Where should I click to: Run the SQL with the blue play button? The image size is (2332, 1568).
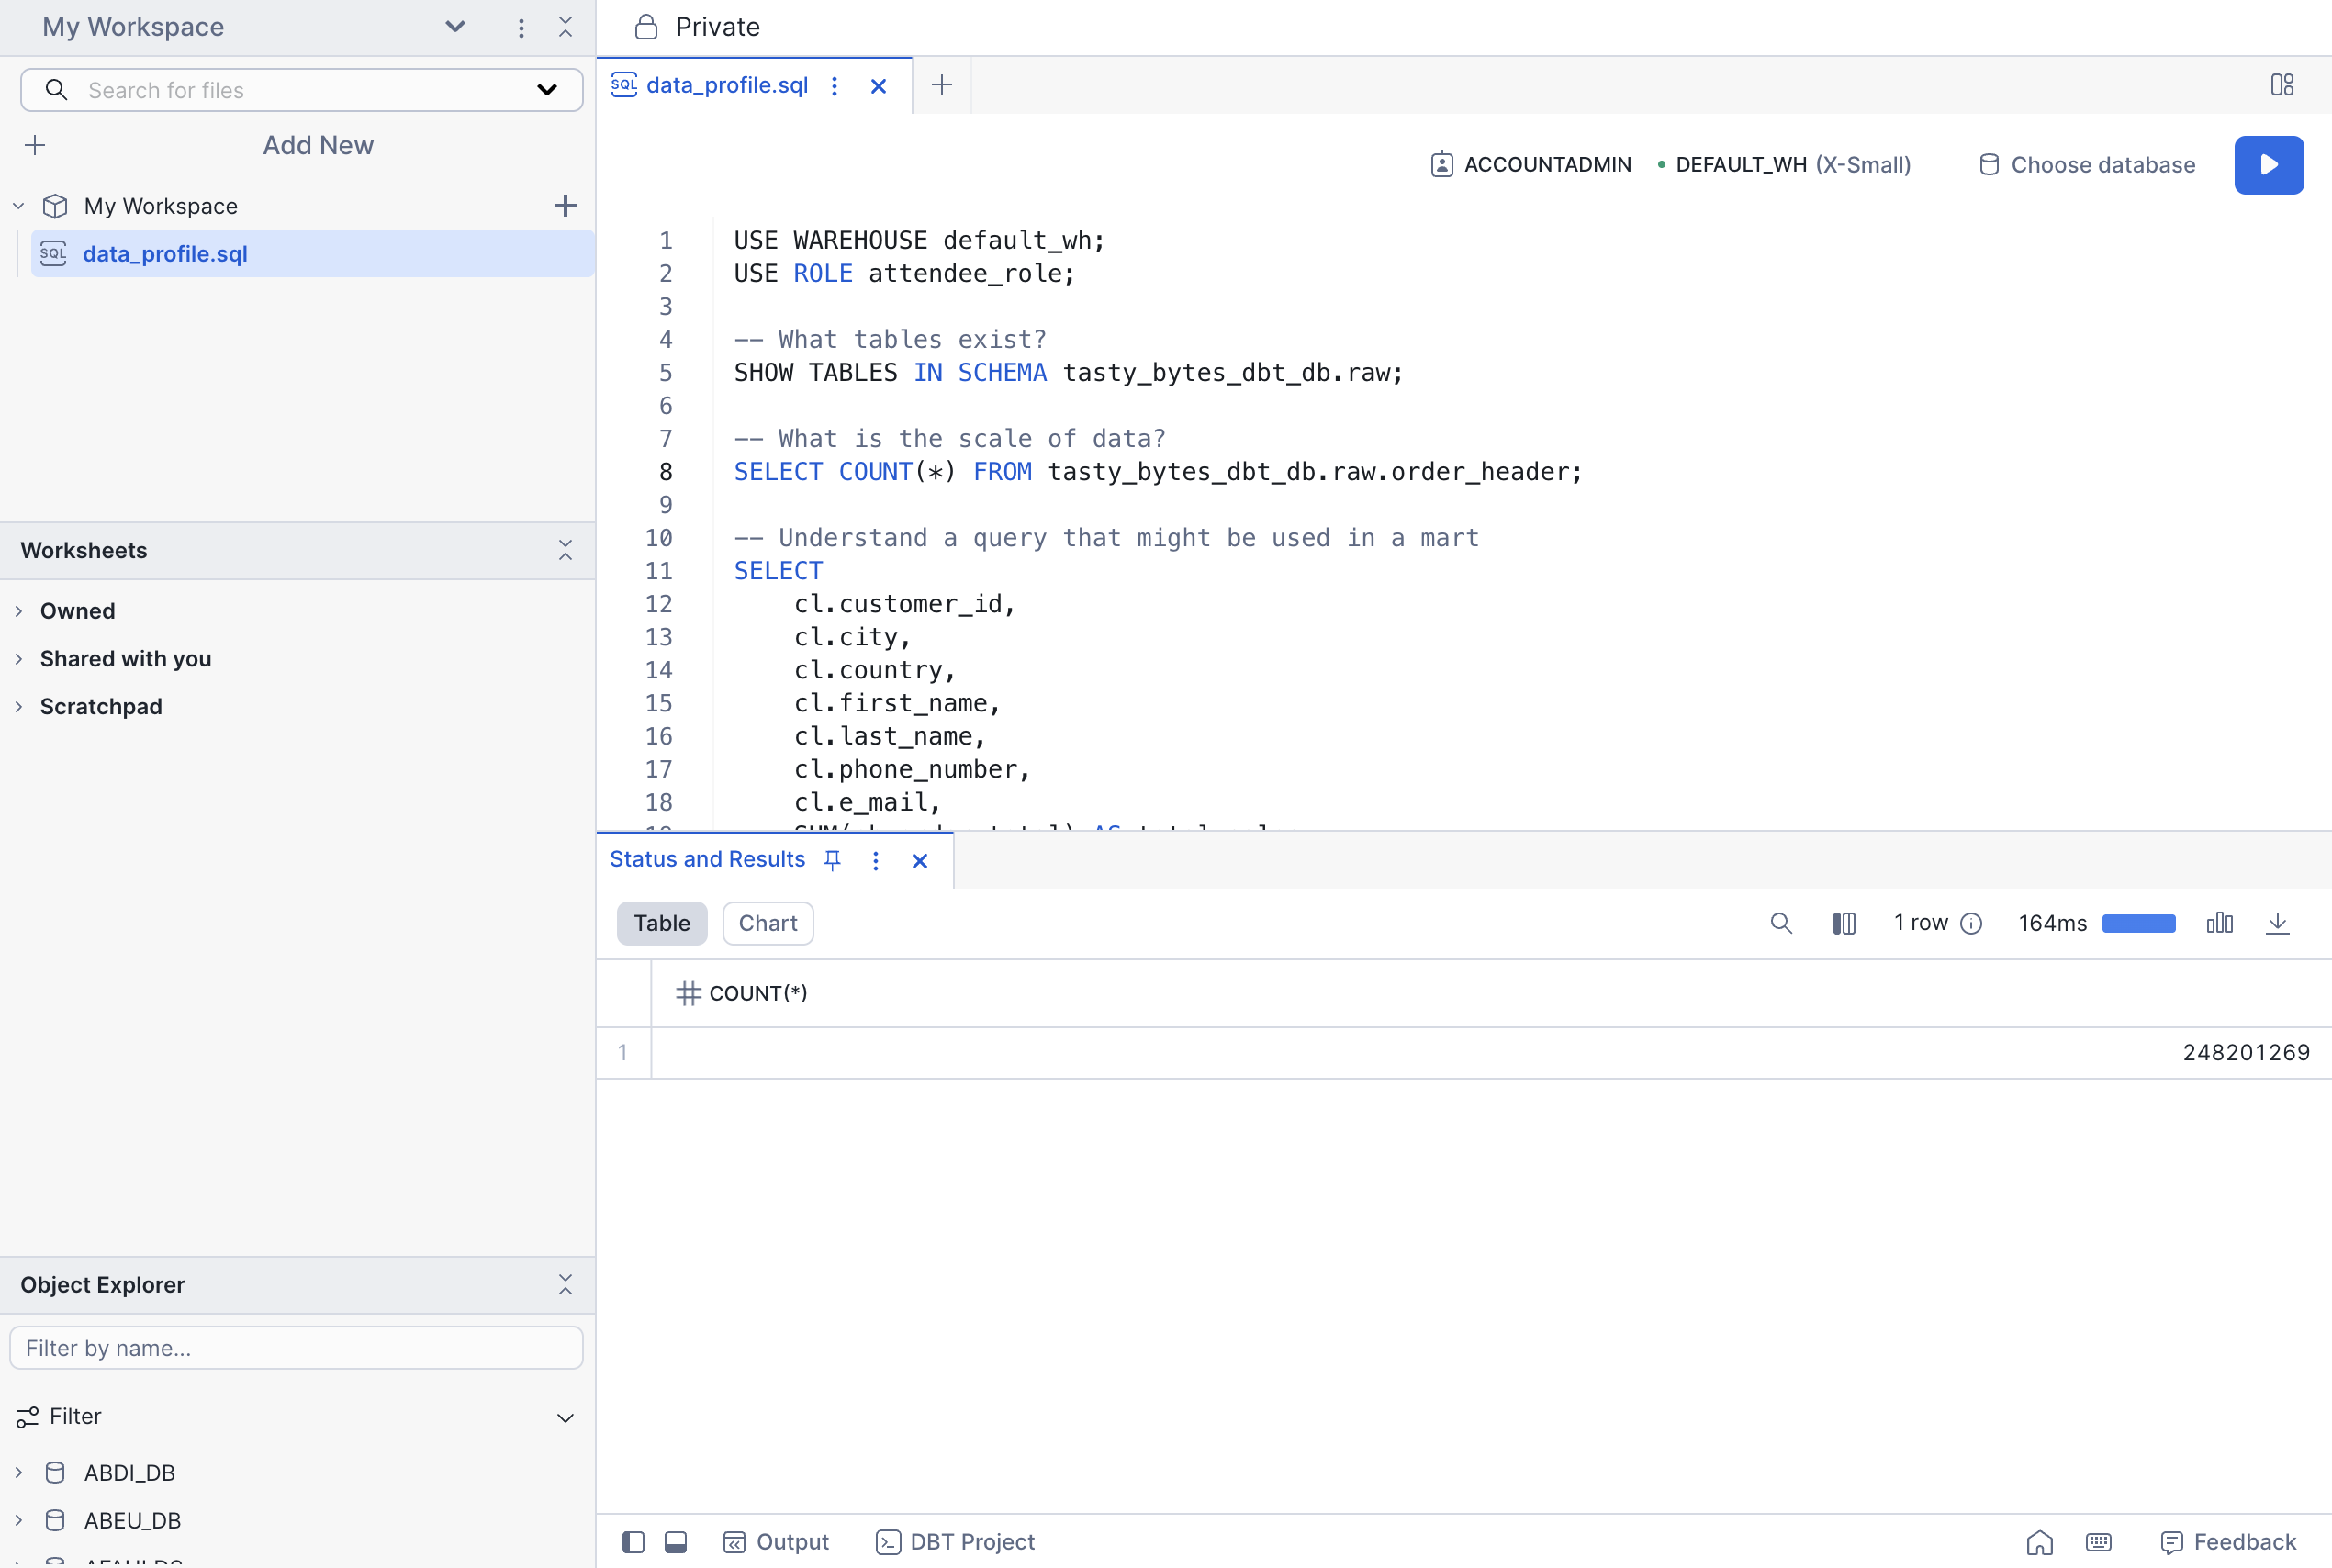[x=2268, y=164]
